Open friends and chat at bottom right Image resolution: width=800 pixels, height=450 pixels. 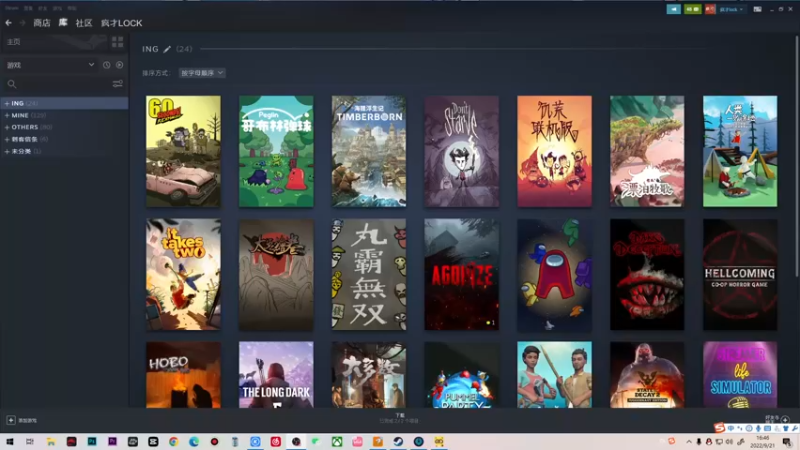point(778,419)
